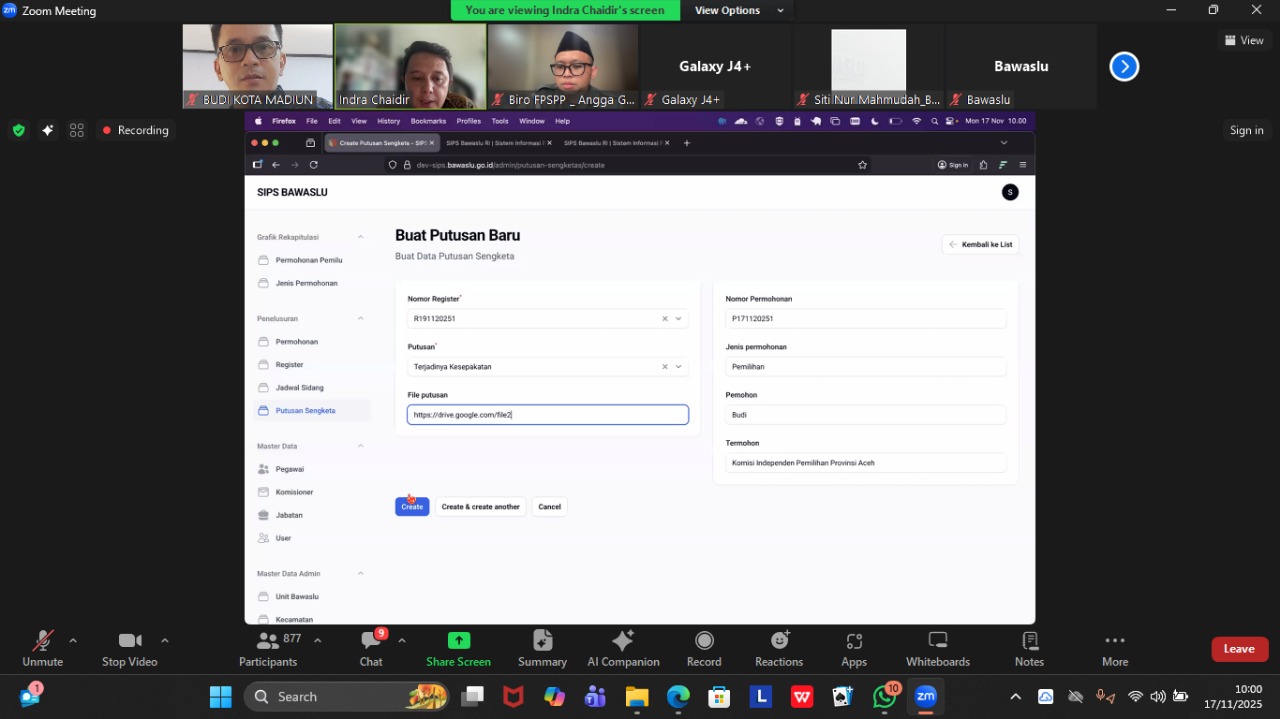Stop Video camera toggle
Viewport: 1280px width, 719px height.
pos(129,641)
